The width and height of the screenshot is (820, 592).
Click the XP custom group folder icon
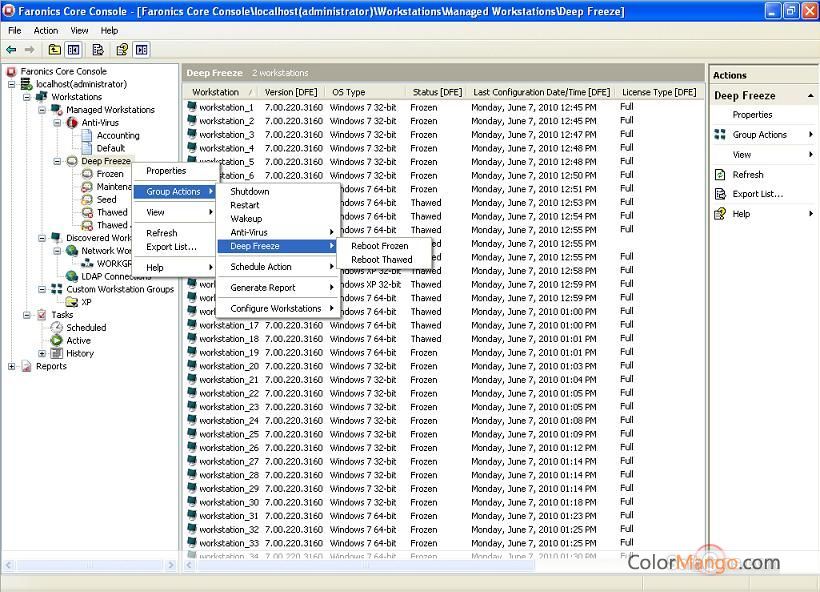click(72, 302)
